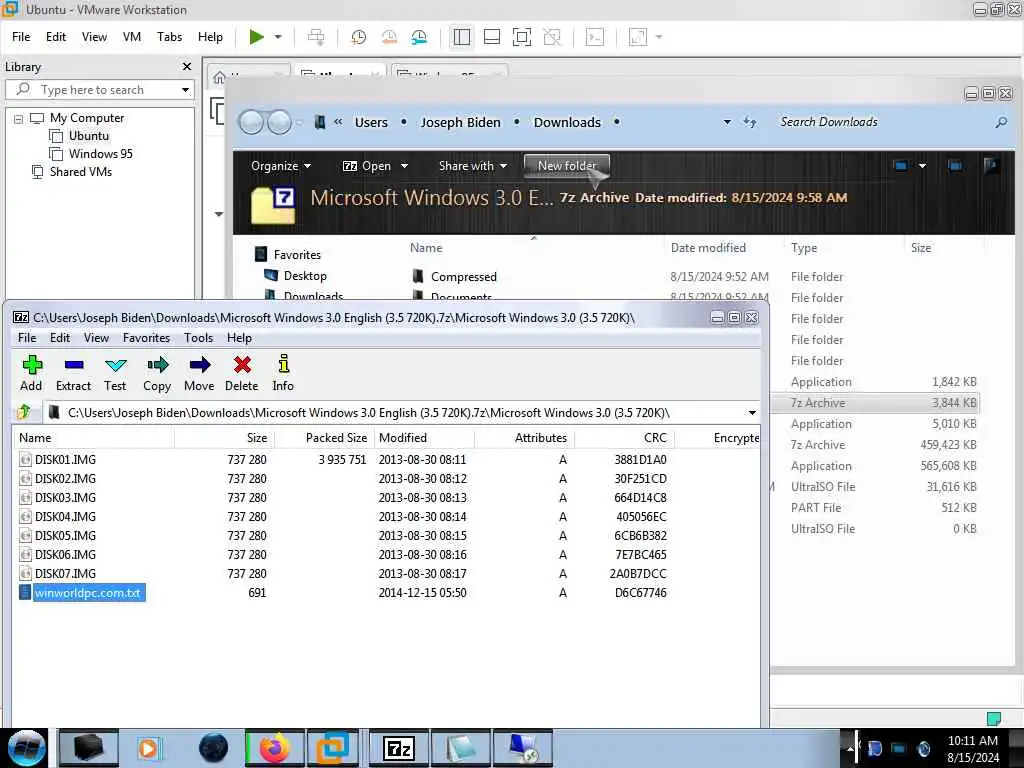The width and height of the screenshot is (1024, 768).
Task: Open the arrow beside the Explorer Open button
Action: pos(404,166)
